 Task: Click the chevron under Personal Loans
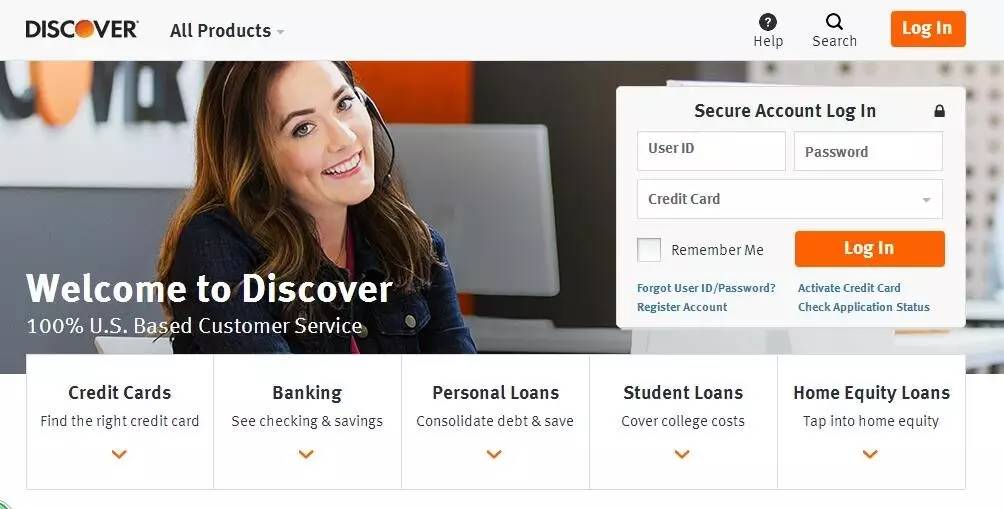pos(494,454)
